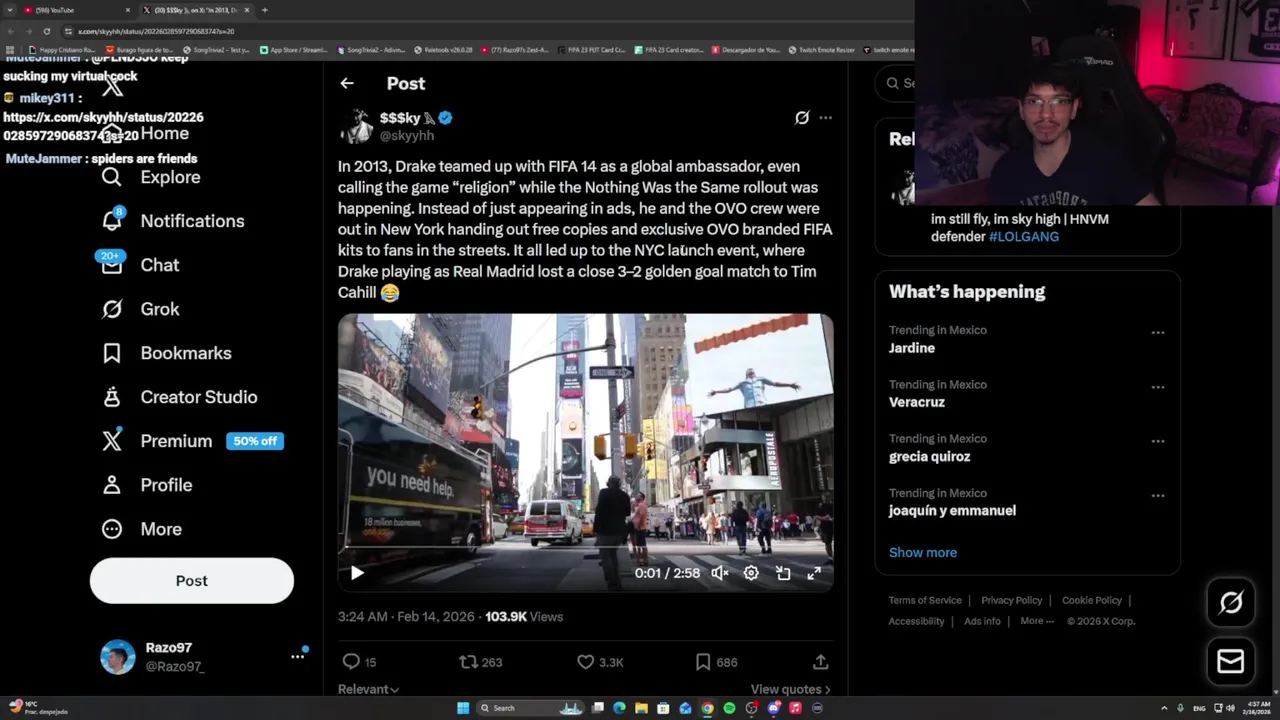Play the video
This screenshot has width=1280, height=720.
point(357,573)
